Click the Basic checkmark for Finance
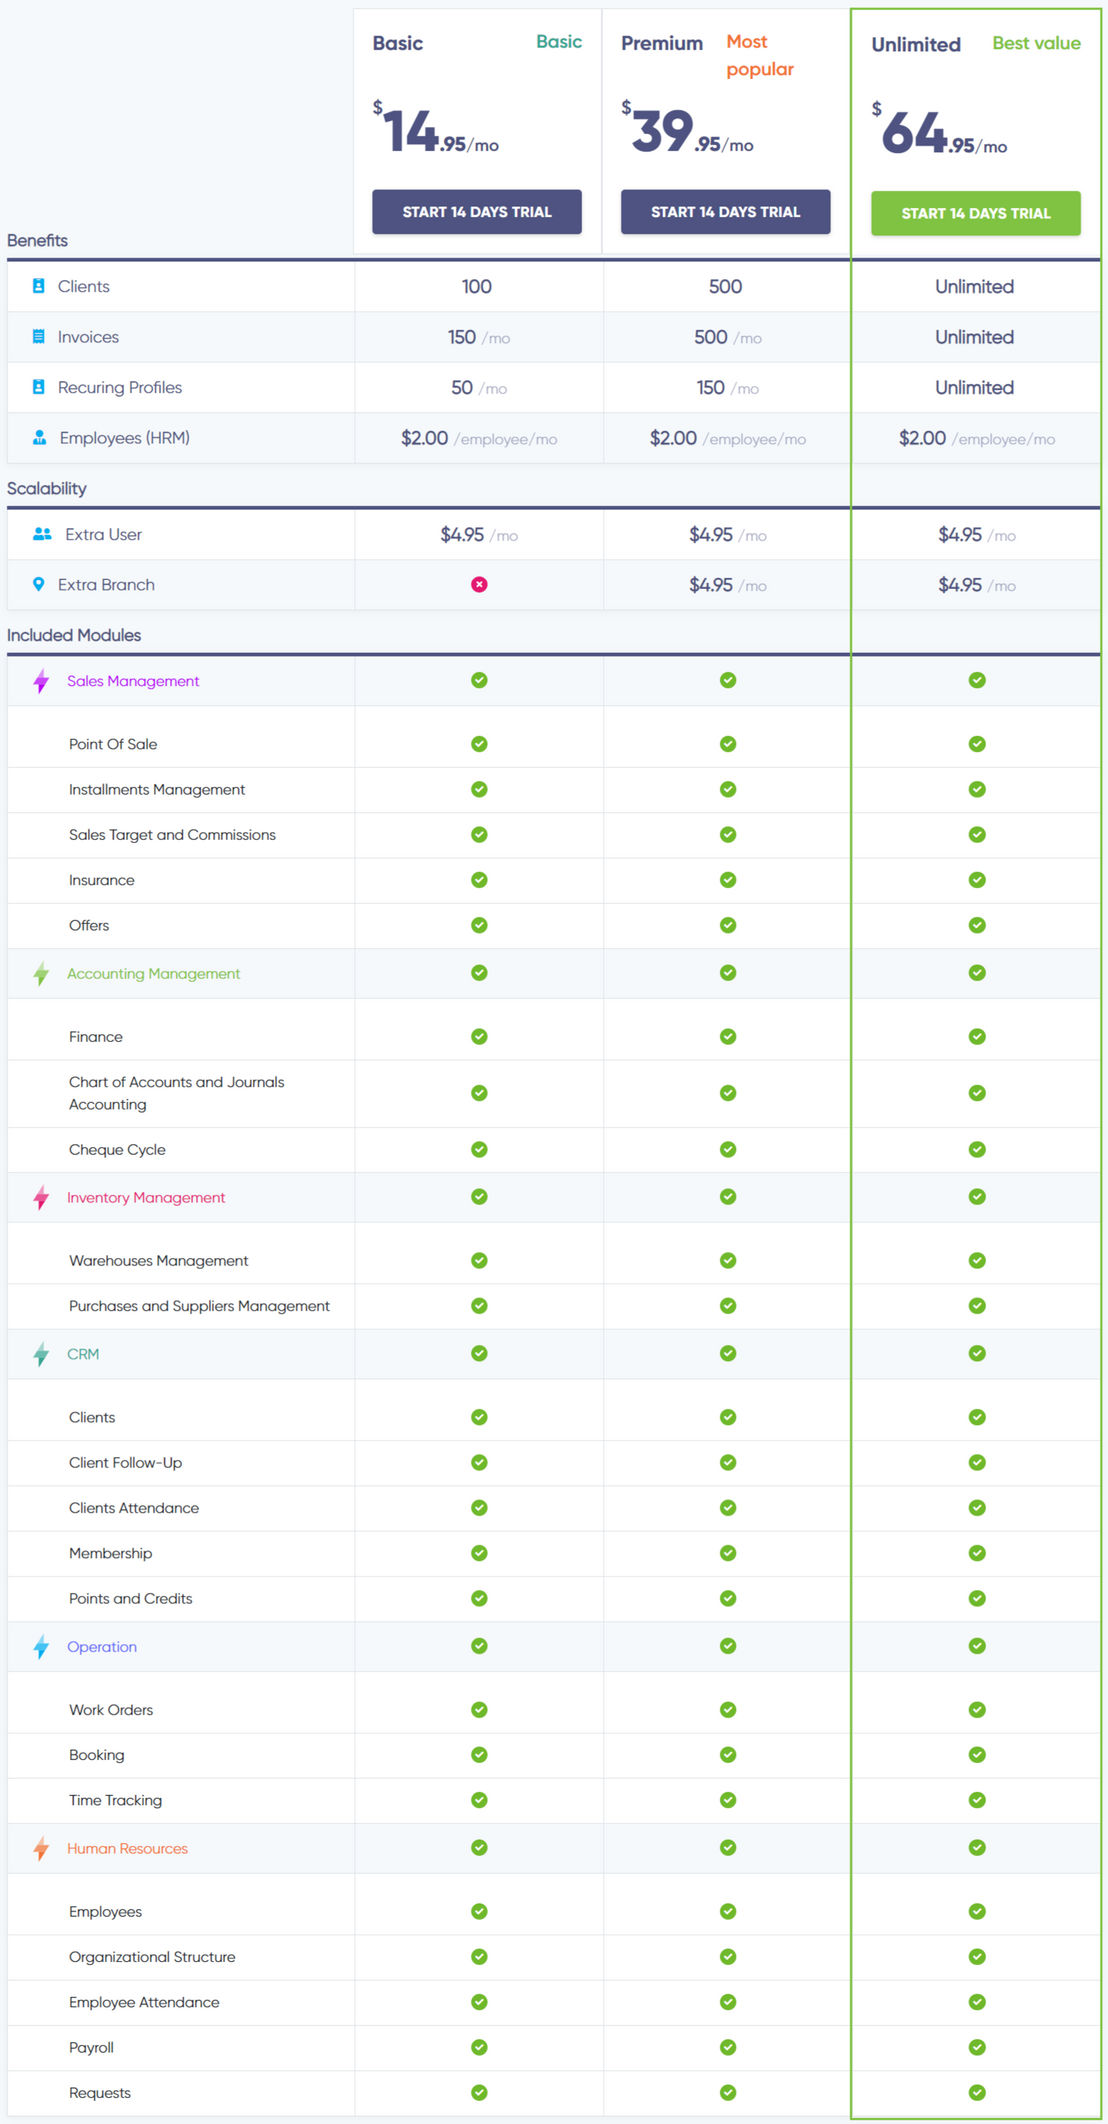The image size is (1108, 2124). 479,1036
